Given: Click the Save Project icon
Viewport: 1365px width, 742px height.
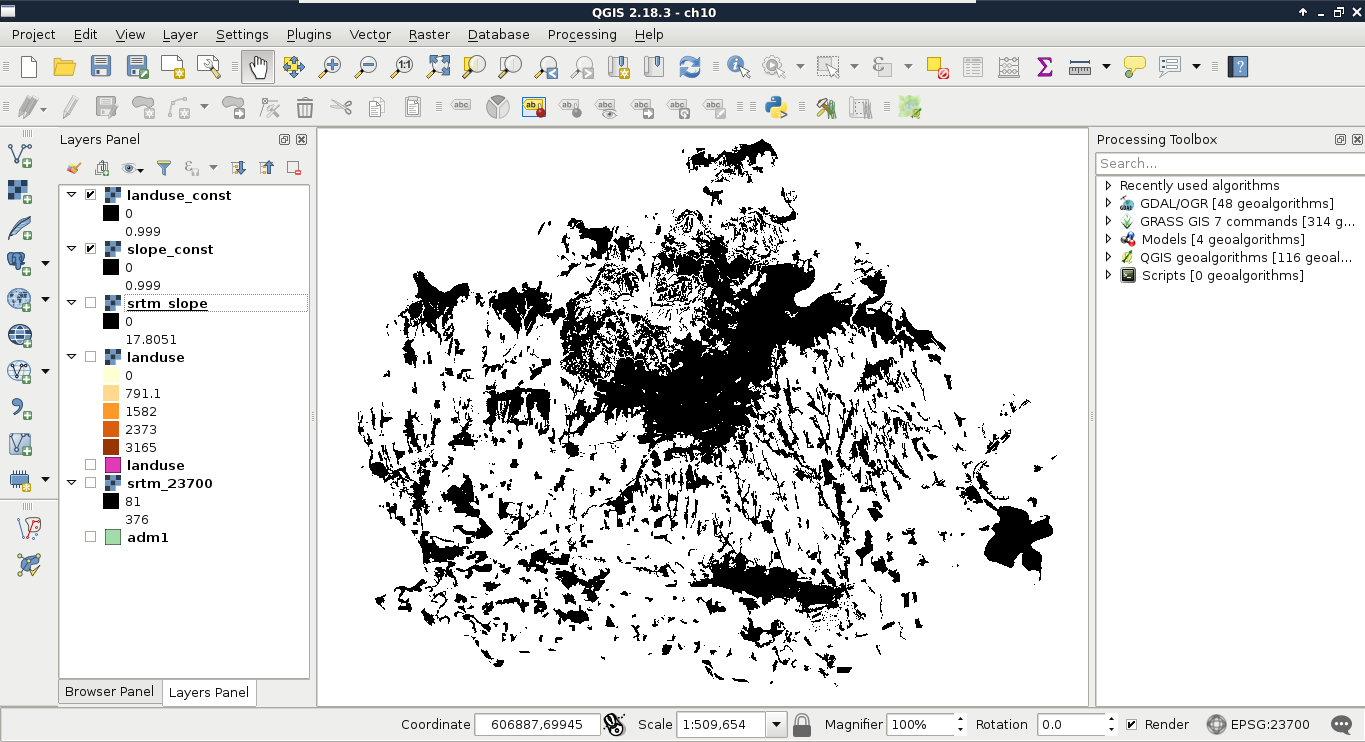Looking at the screenshot, I should click(x=101, y=67).
